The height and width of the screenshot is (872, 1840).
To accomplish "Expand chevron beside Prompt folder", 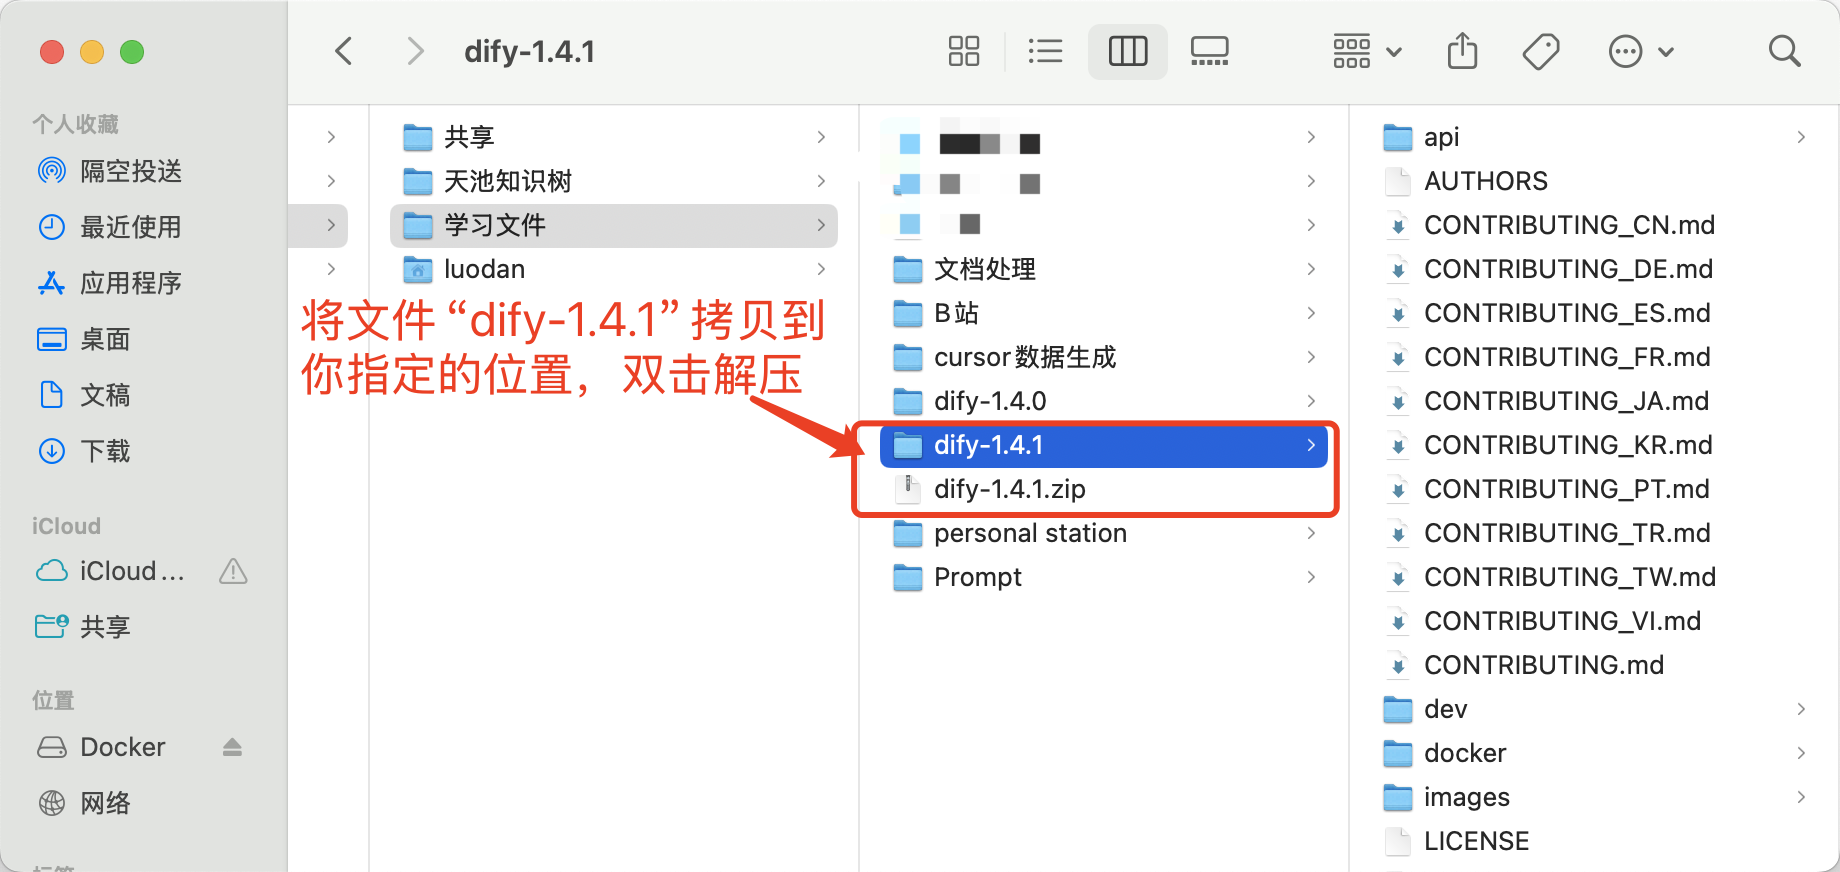I will [x=1311, y=577].
